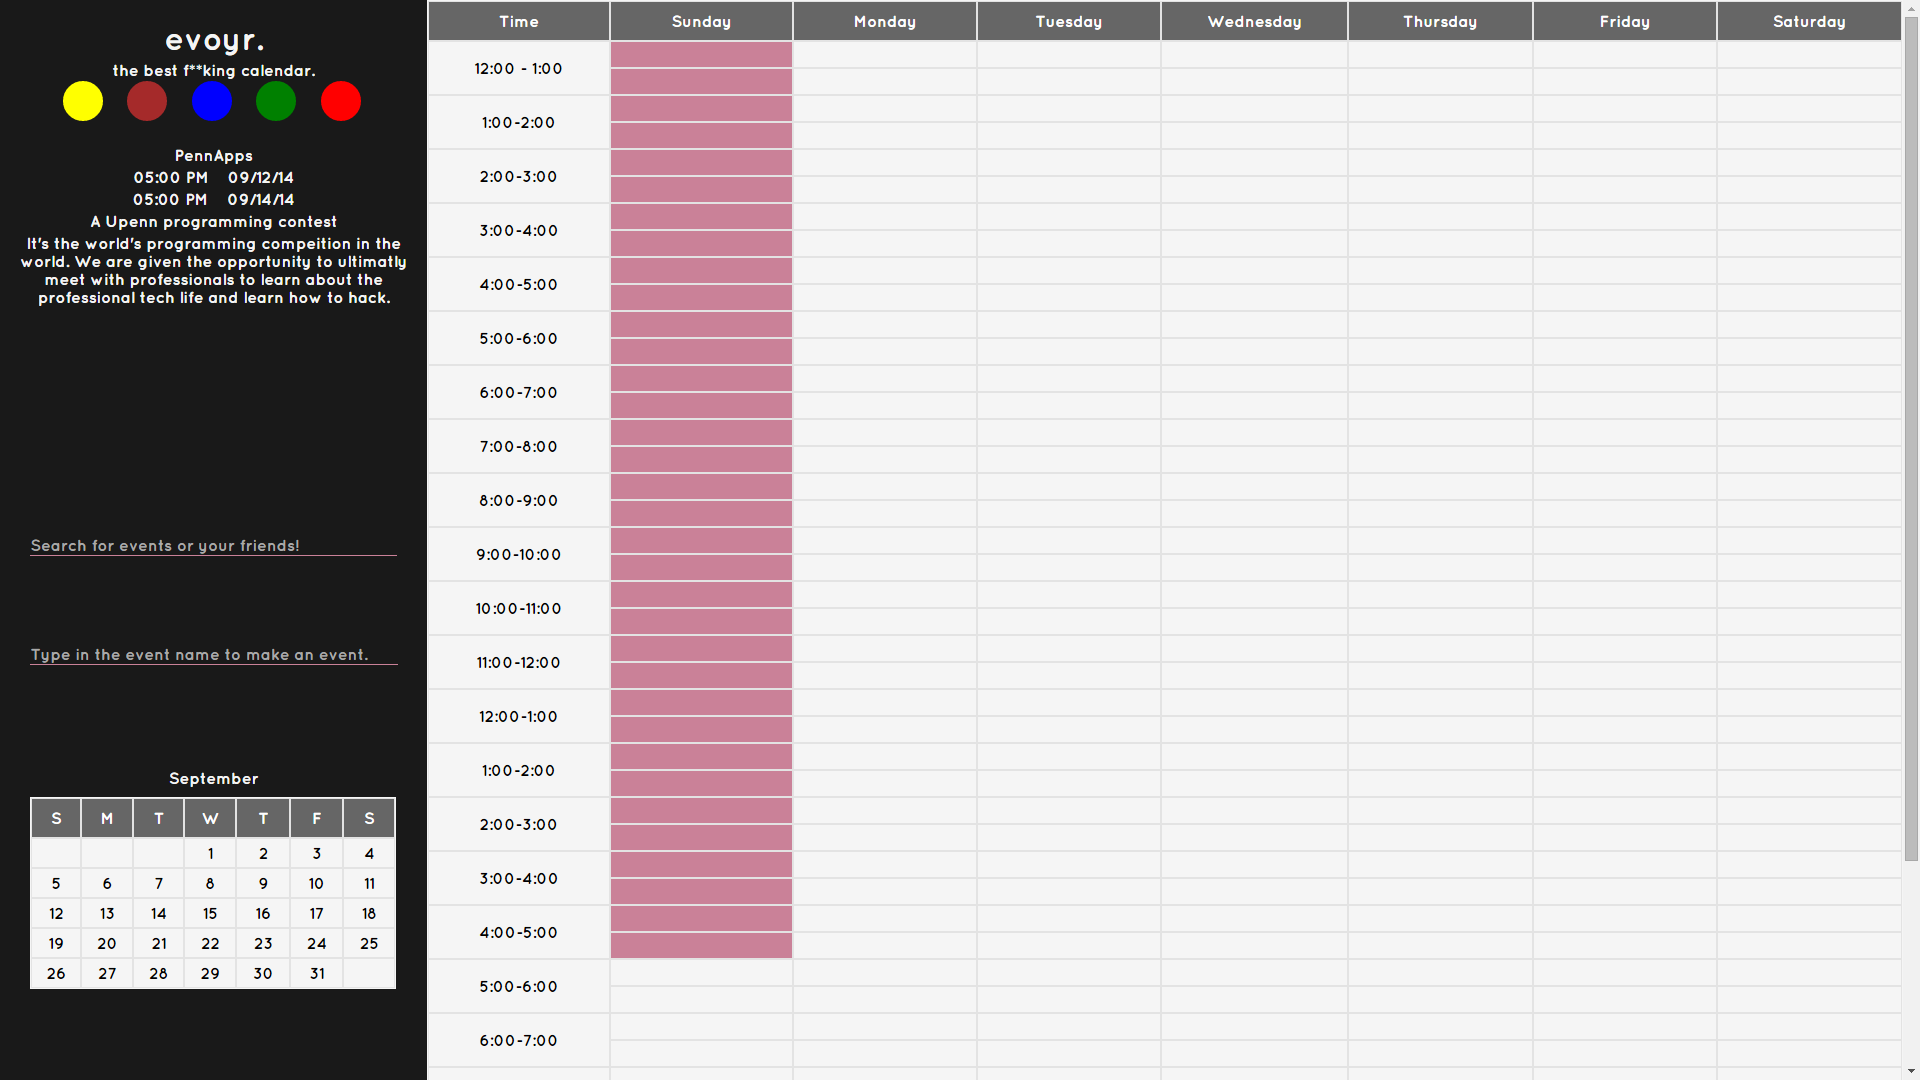Click day 31 in the mini calendar
This screenshot has width=1920, height=1080.
click(316, 973)
